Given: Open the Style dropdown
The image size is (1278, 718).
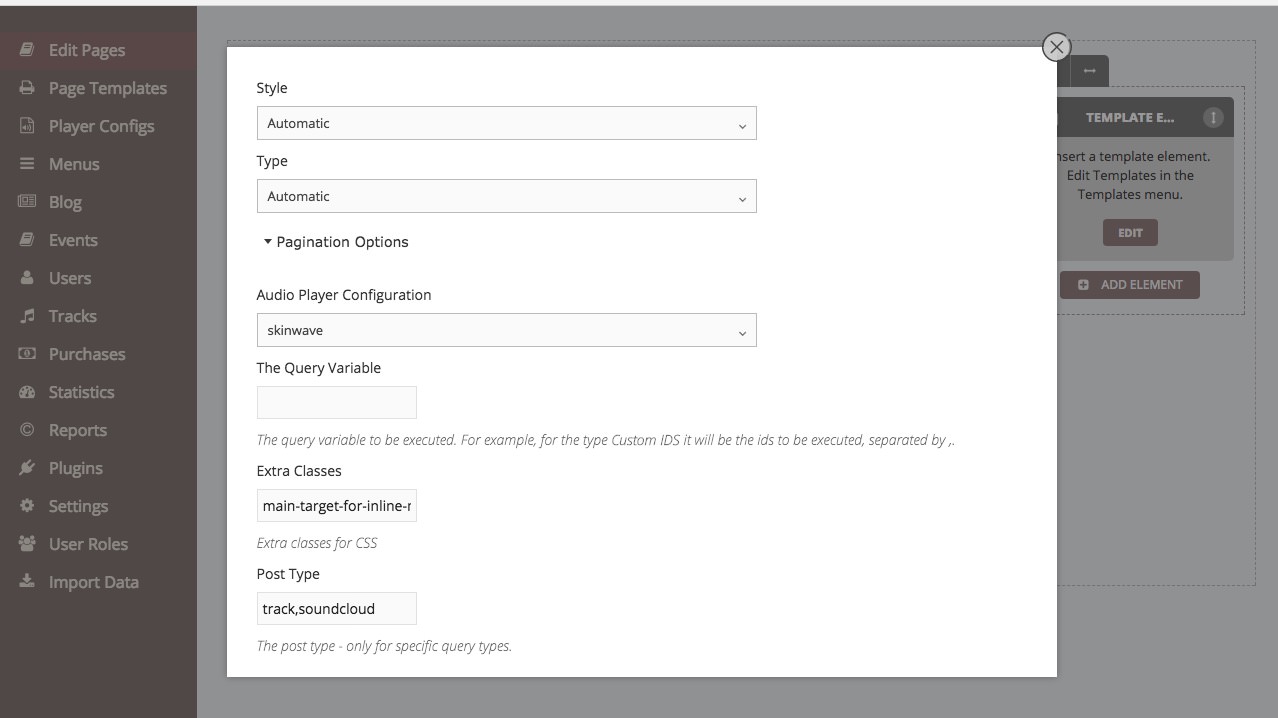Looking at the screenshot, I should click(x=506, y=123).
